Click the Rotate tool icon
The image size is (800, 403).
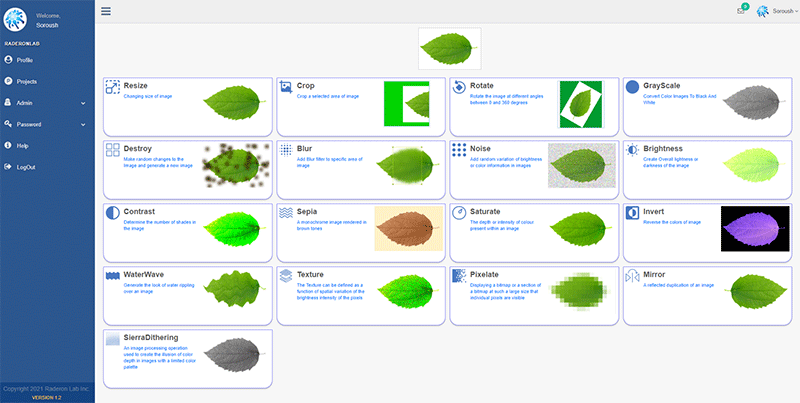coord(459,87)
